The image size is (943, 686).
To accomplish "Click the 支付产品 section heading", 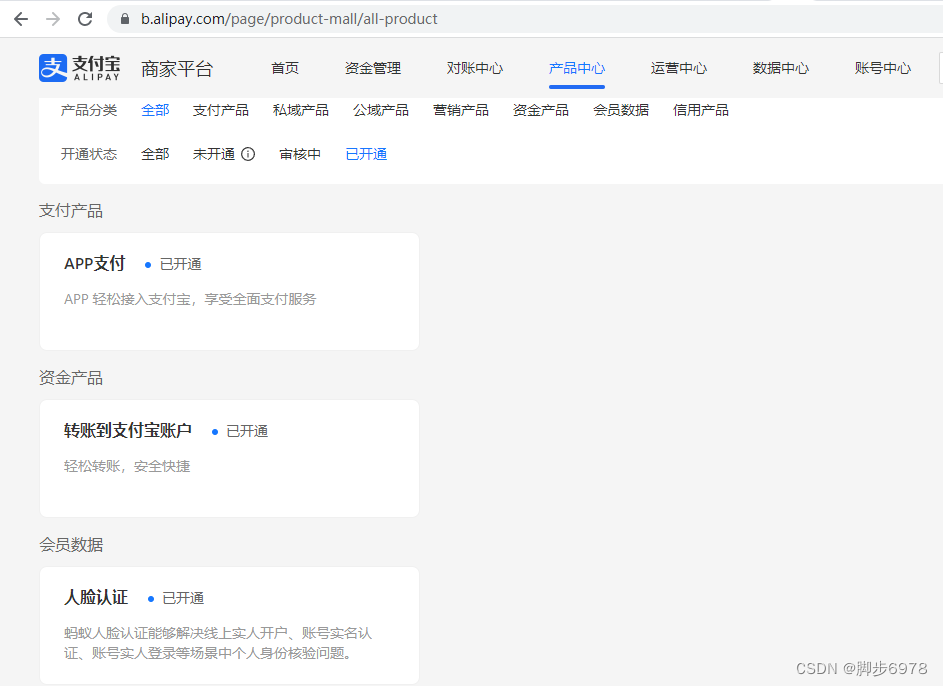I will point(71,211).
